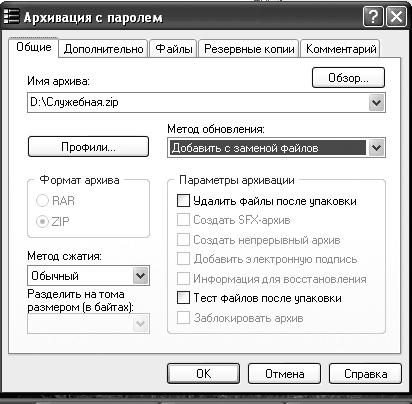Click the archive name field 'D:\Служебная.zip'
412x404 pixels.
198,103
